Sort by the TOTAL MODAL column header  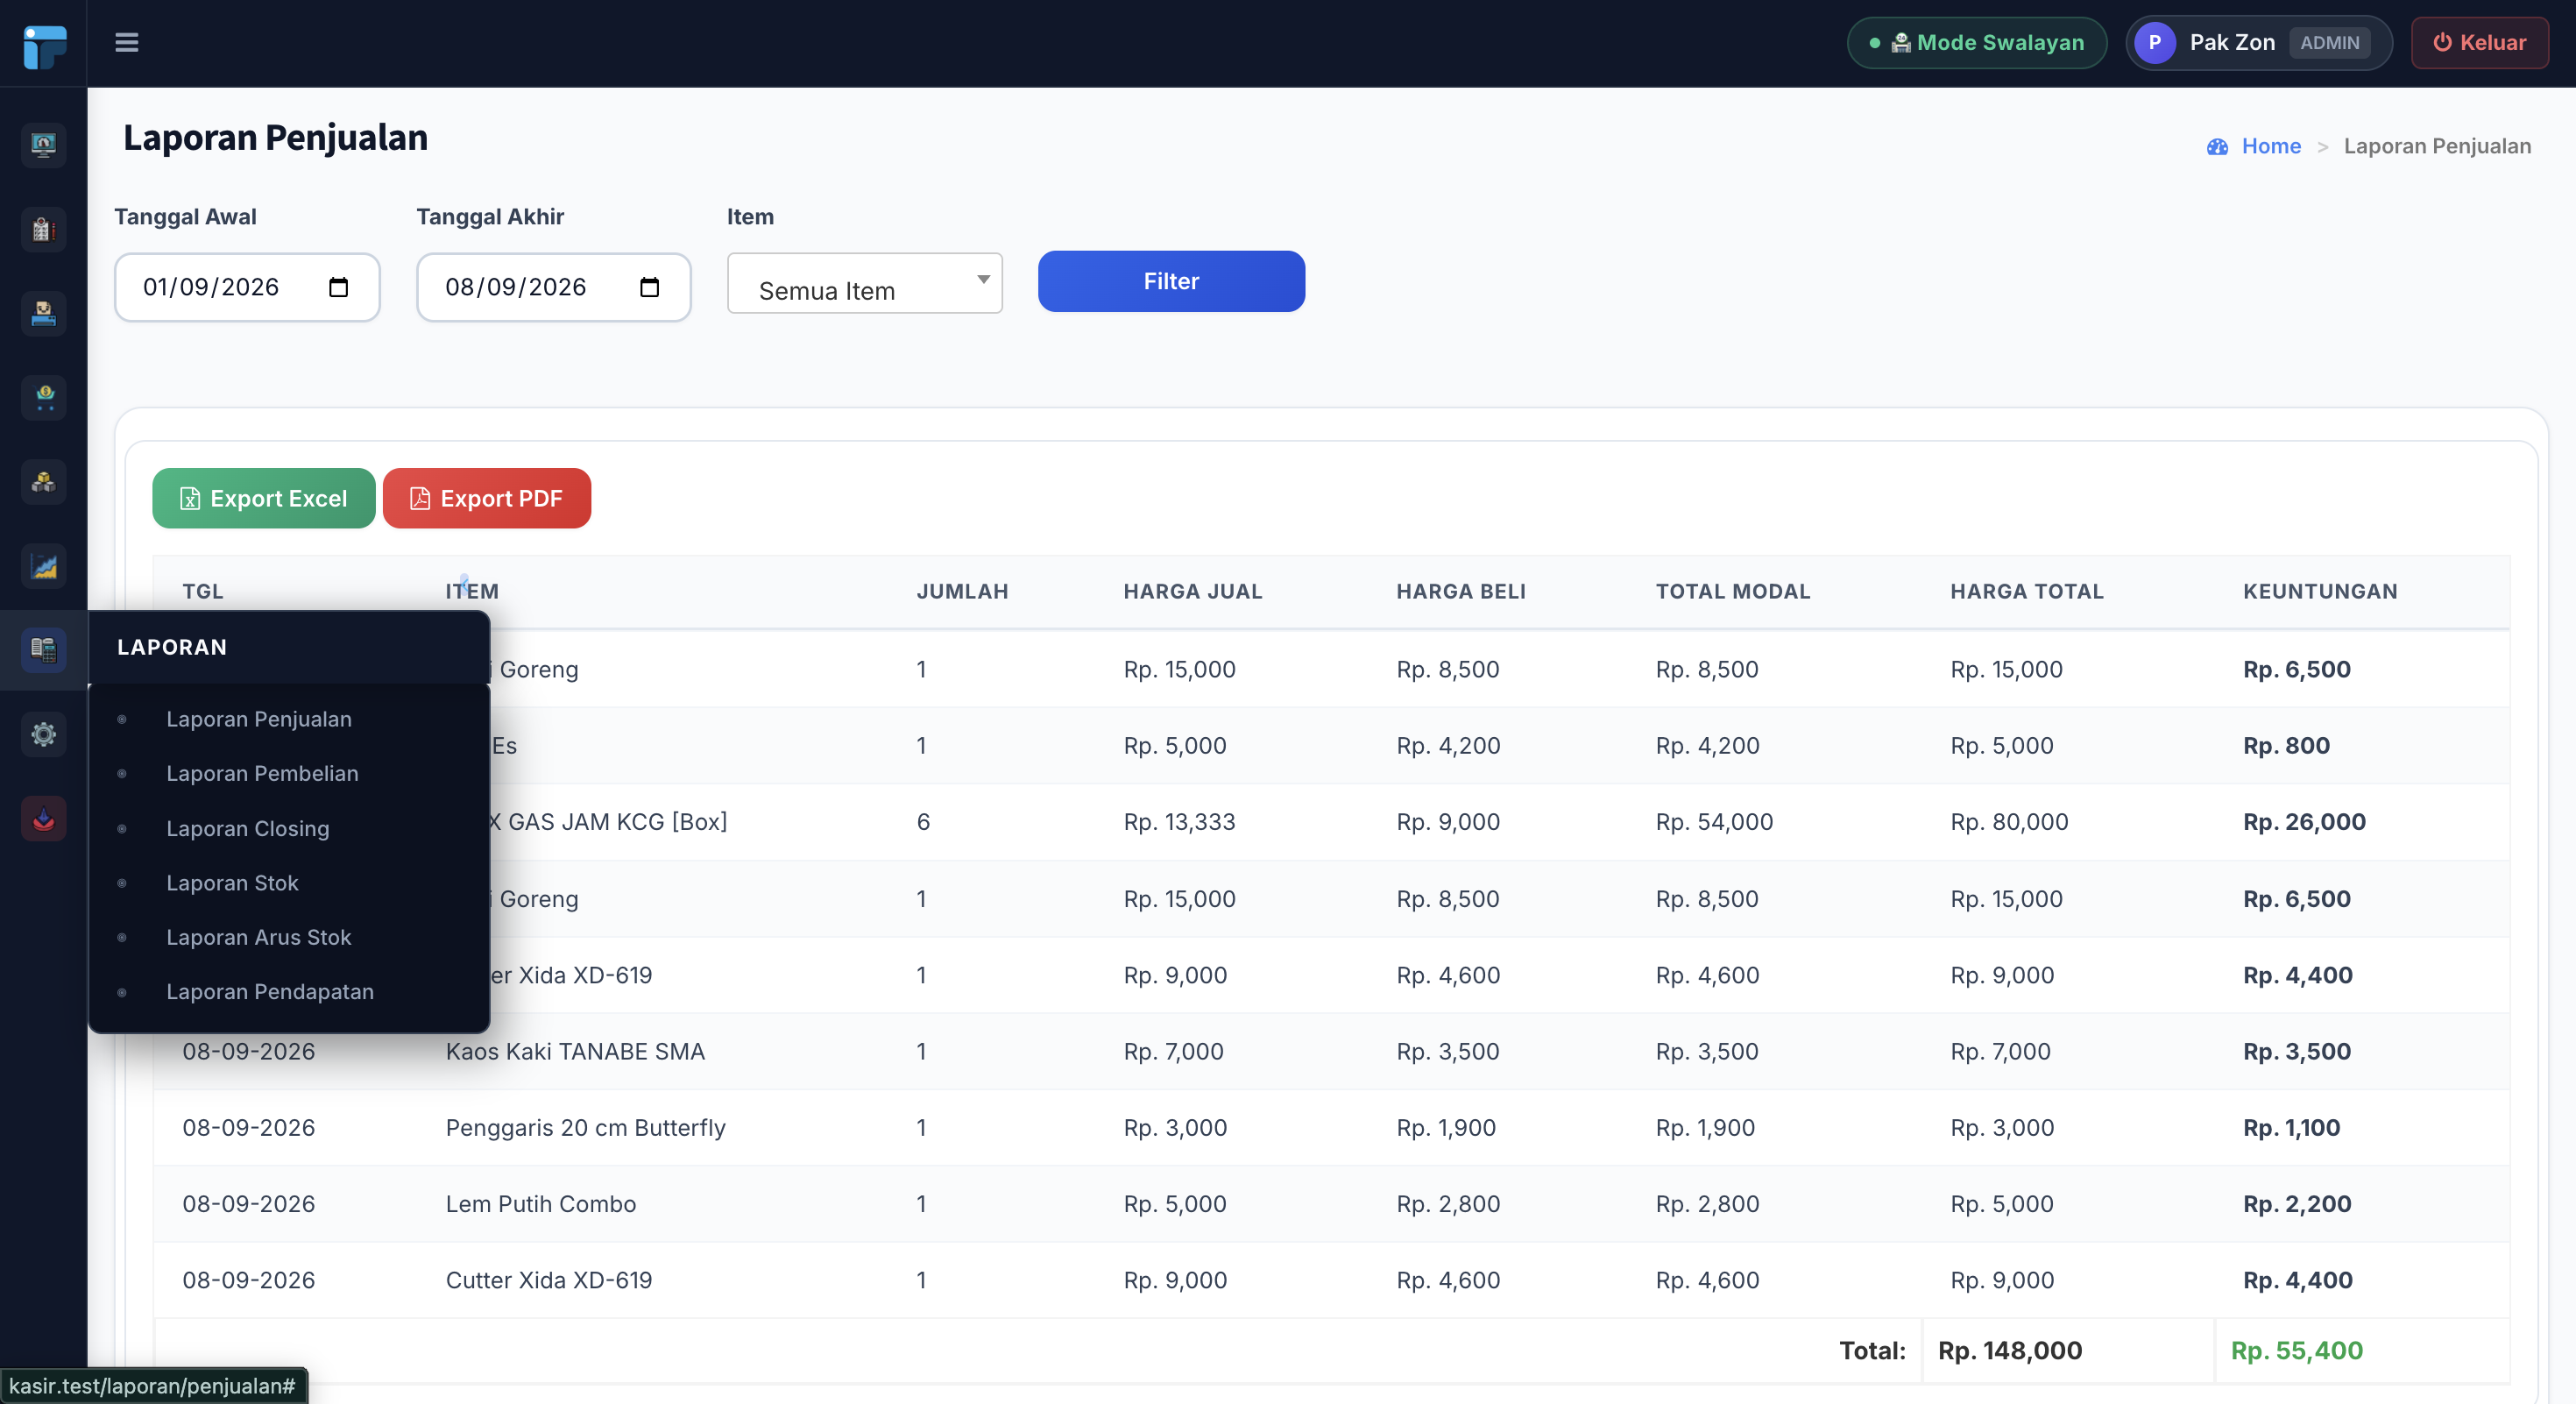coord(1732,591)
